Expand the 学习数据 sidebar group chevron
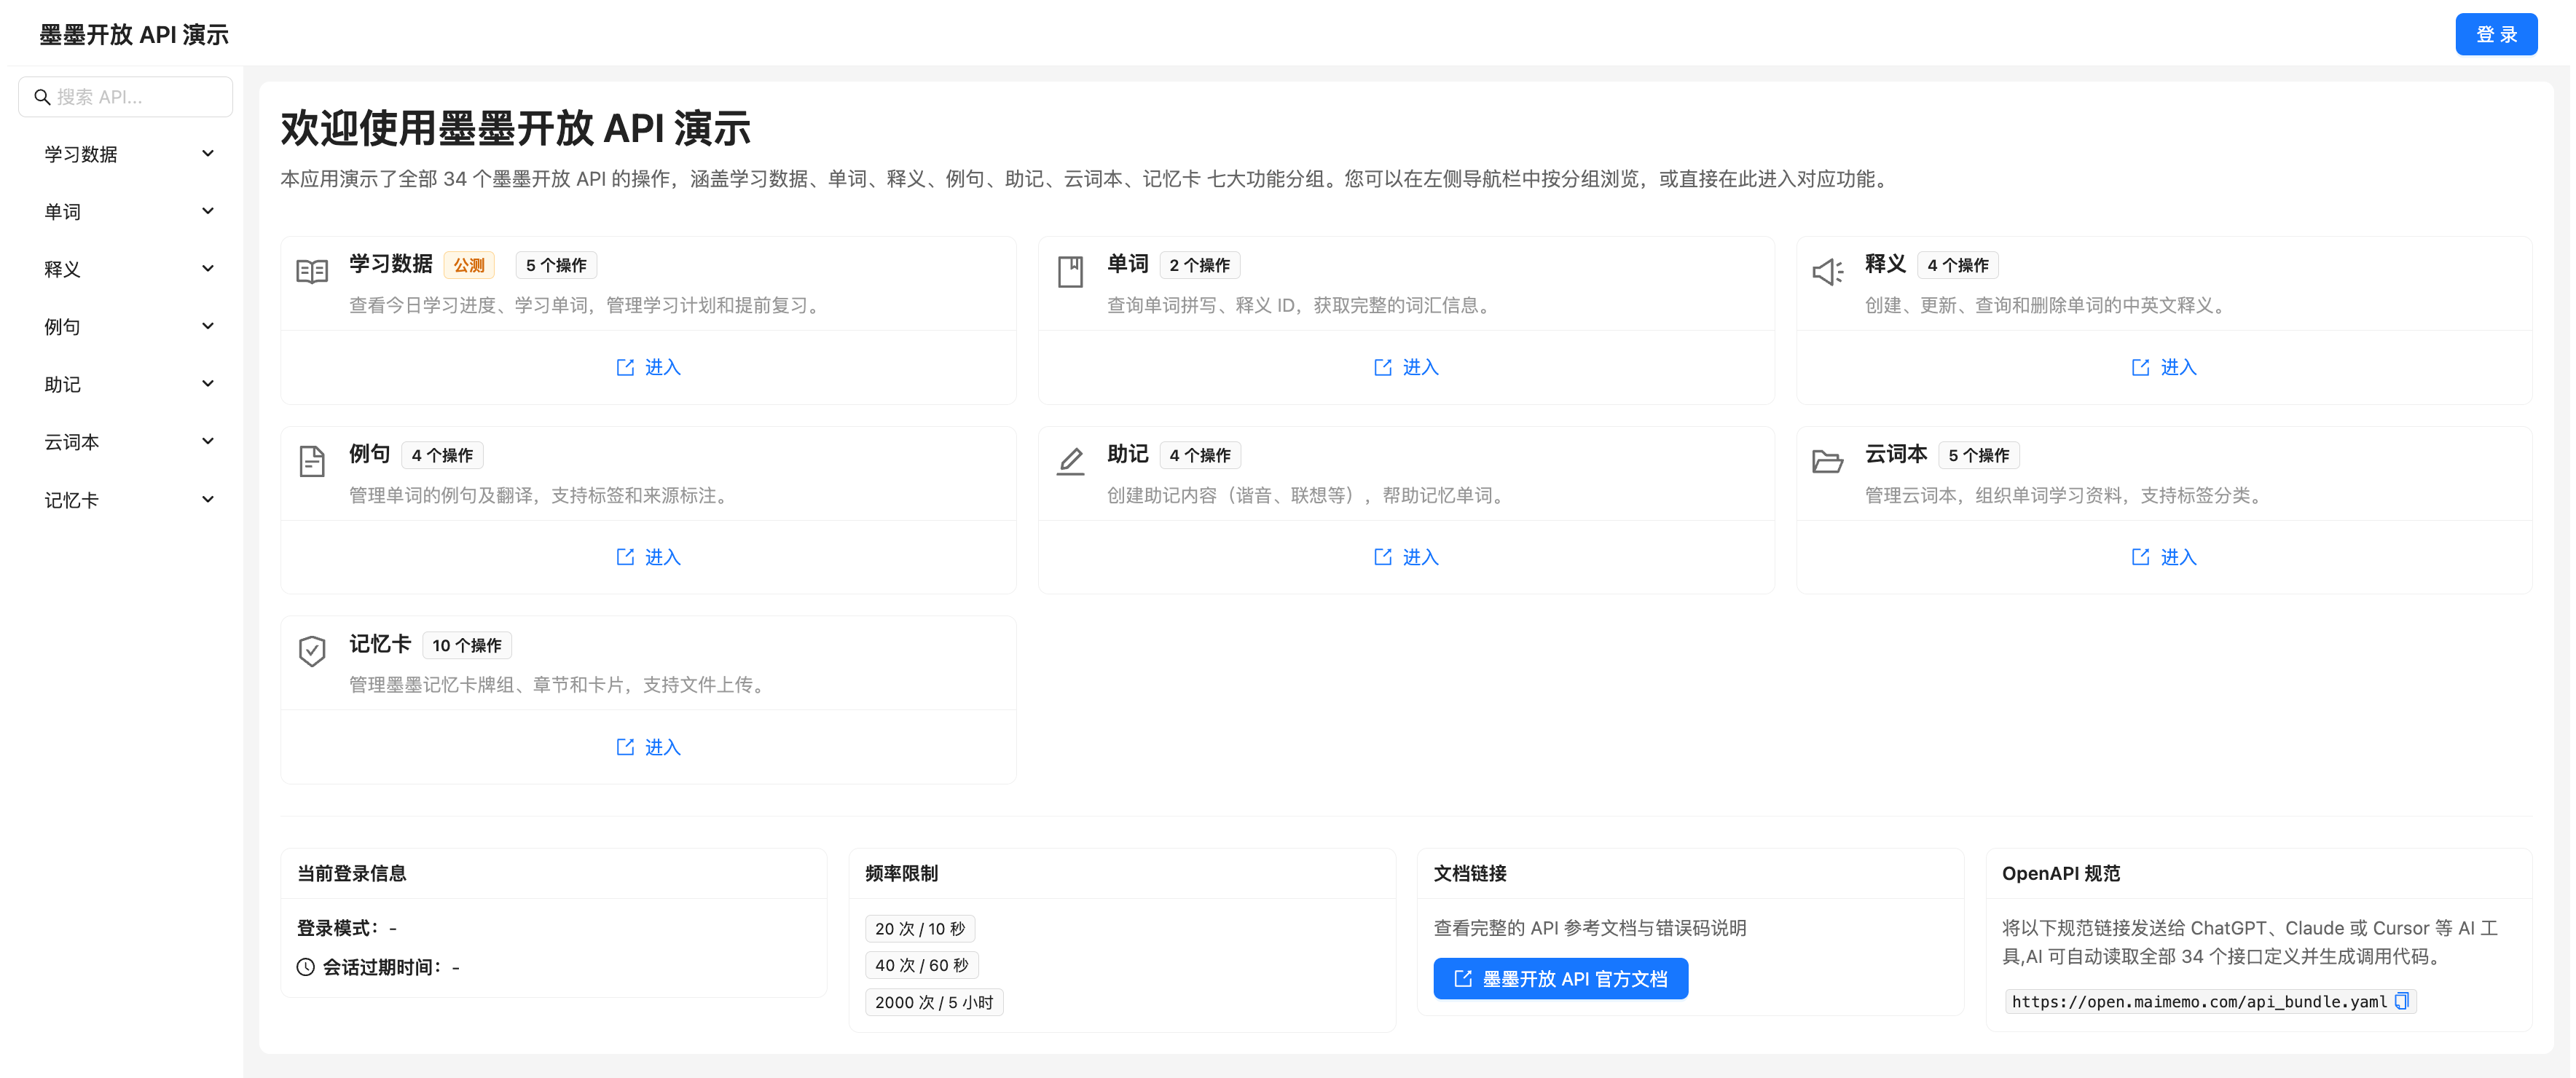 click(x=208, y=154)
